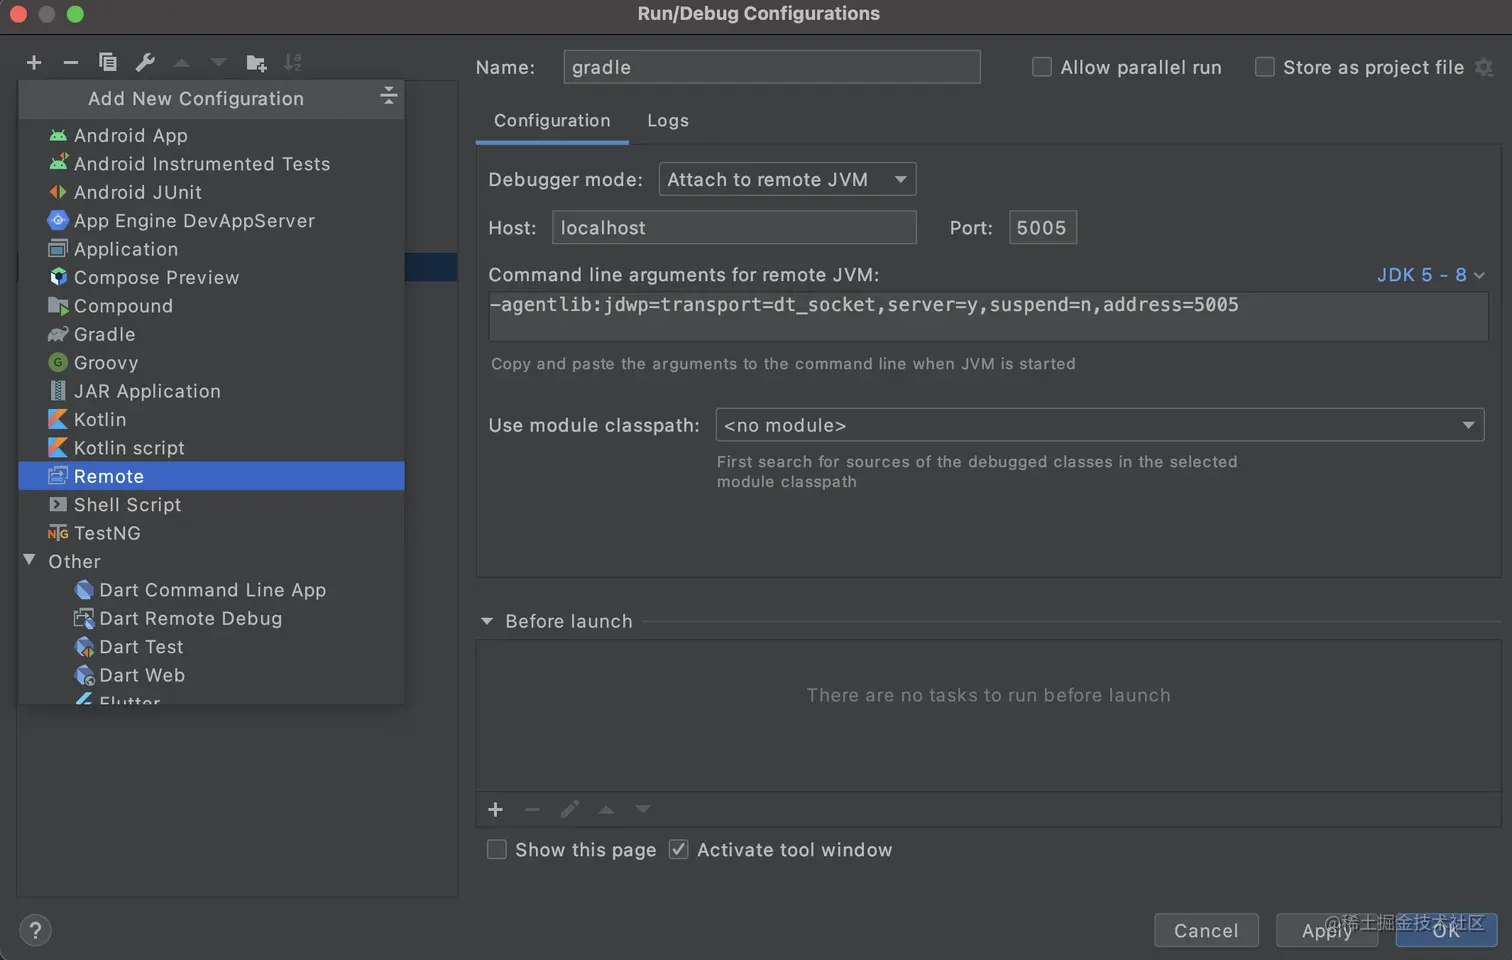Collapse the Other configurations group

(30, 561)
